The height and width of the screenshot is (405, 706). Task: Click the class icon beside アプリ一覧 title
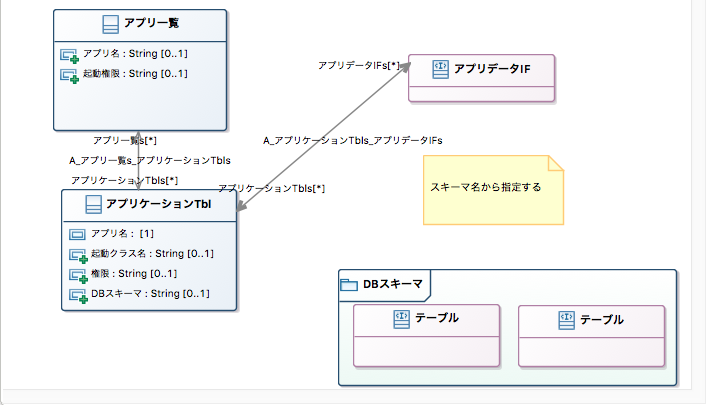110,24
